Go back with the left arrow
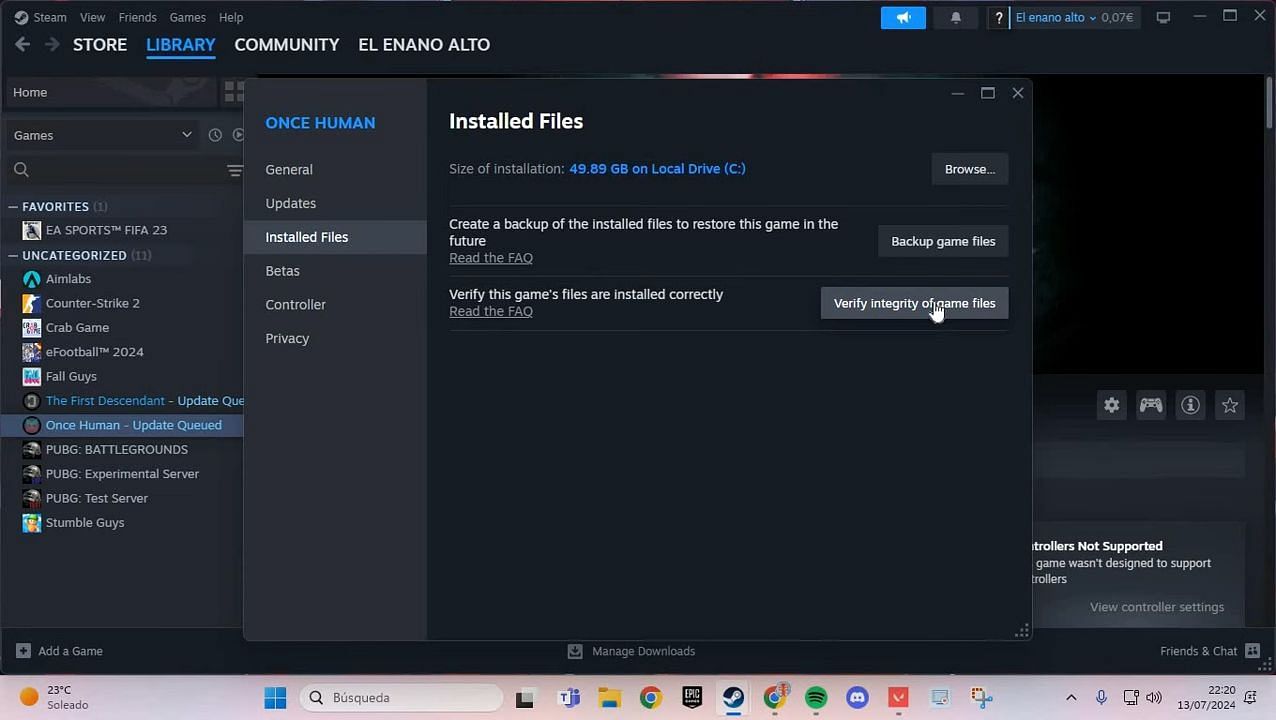 pyautogui.click(x=22, y=44)
